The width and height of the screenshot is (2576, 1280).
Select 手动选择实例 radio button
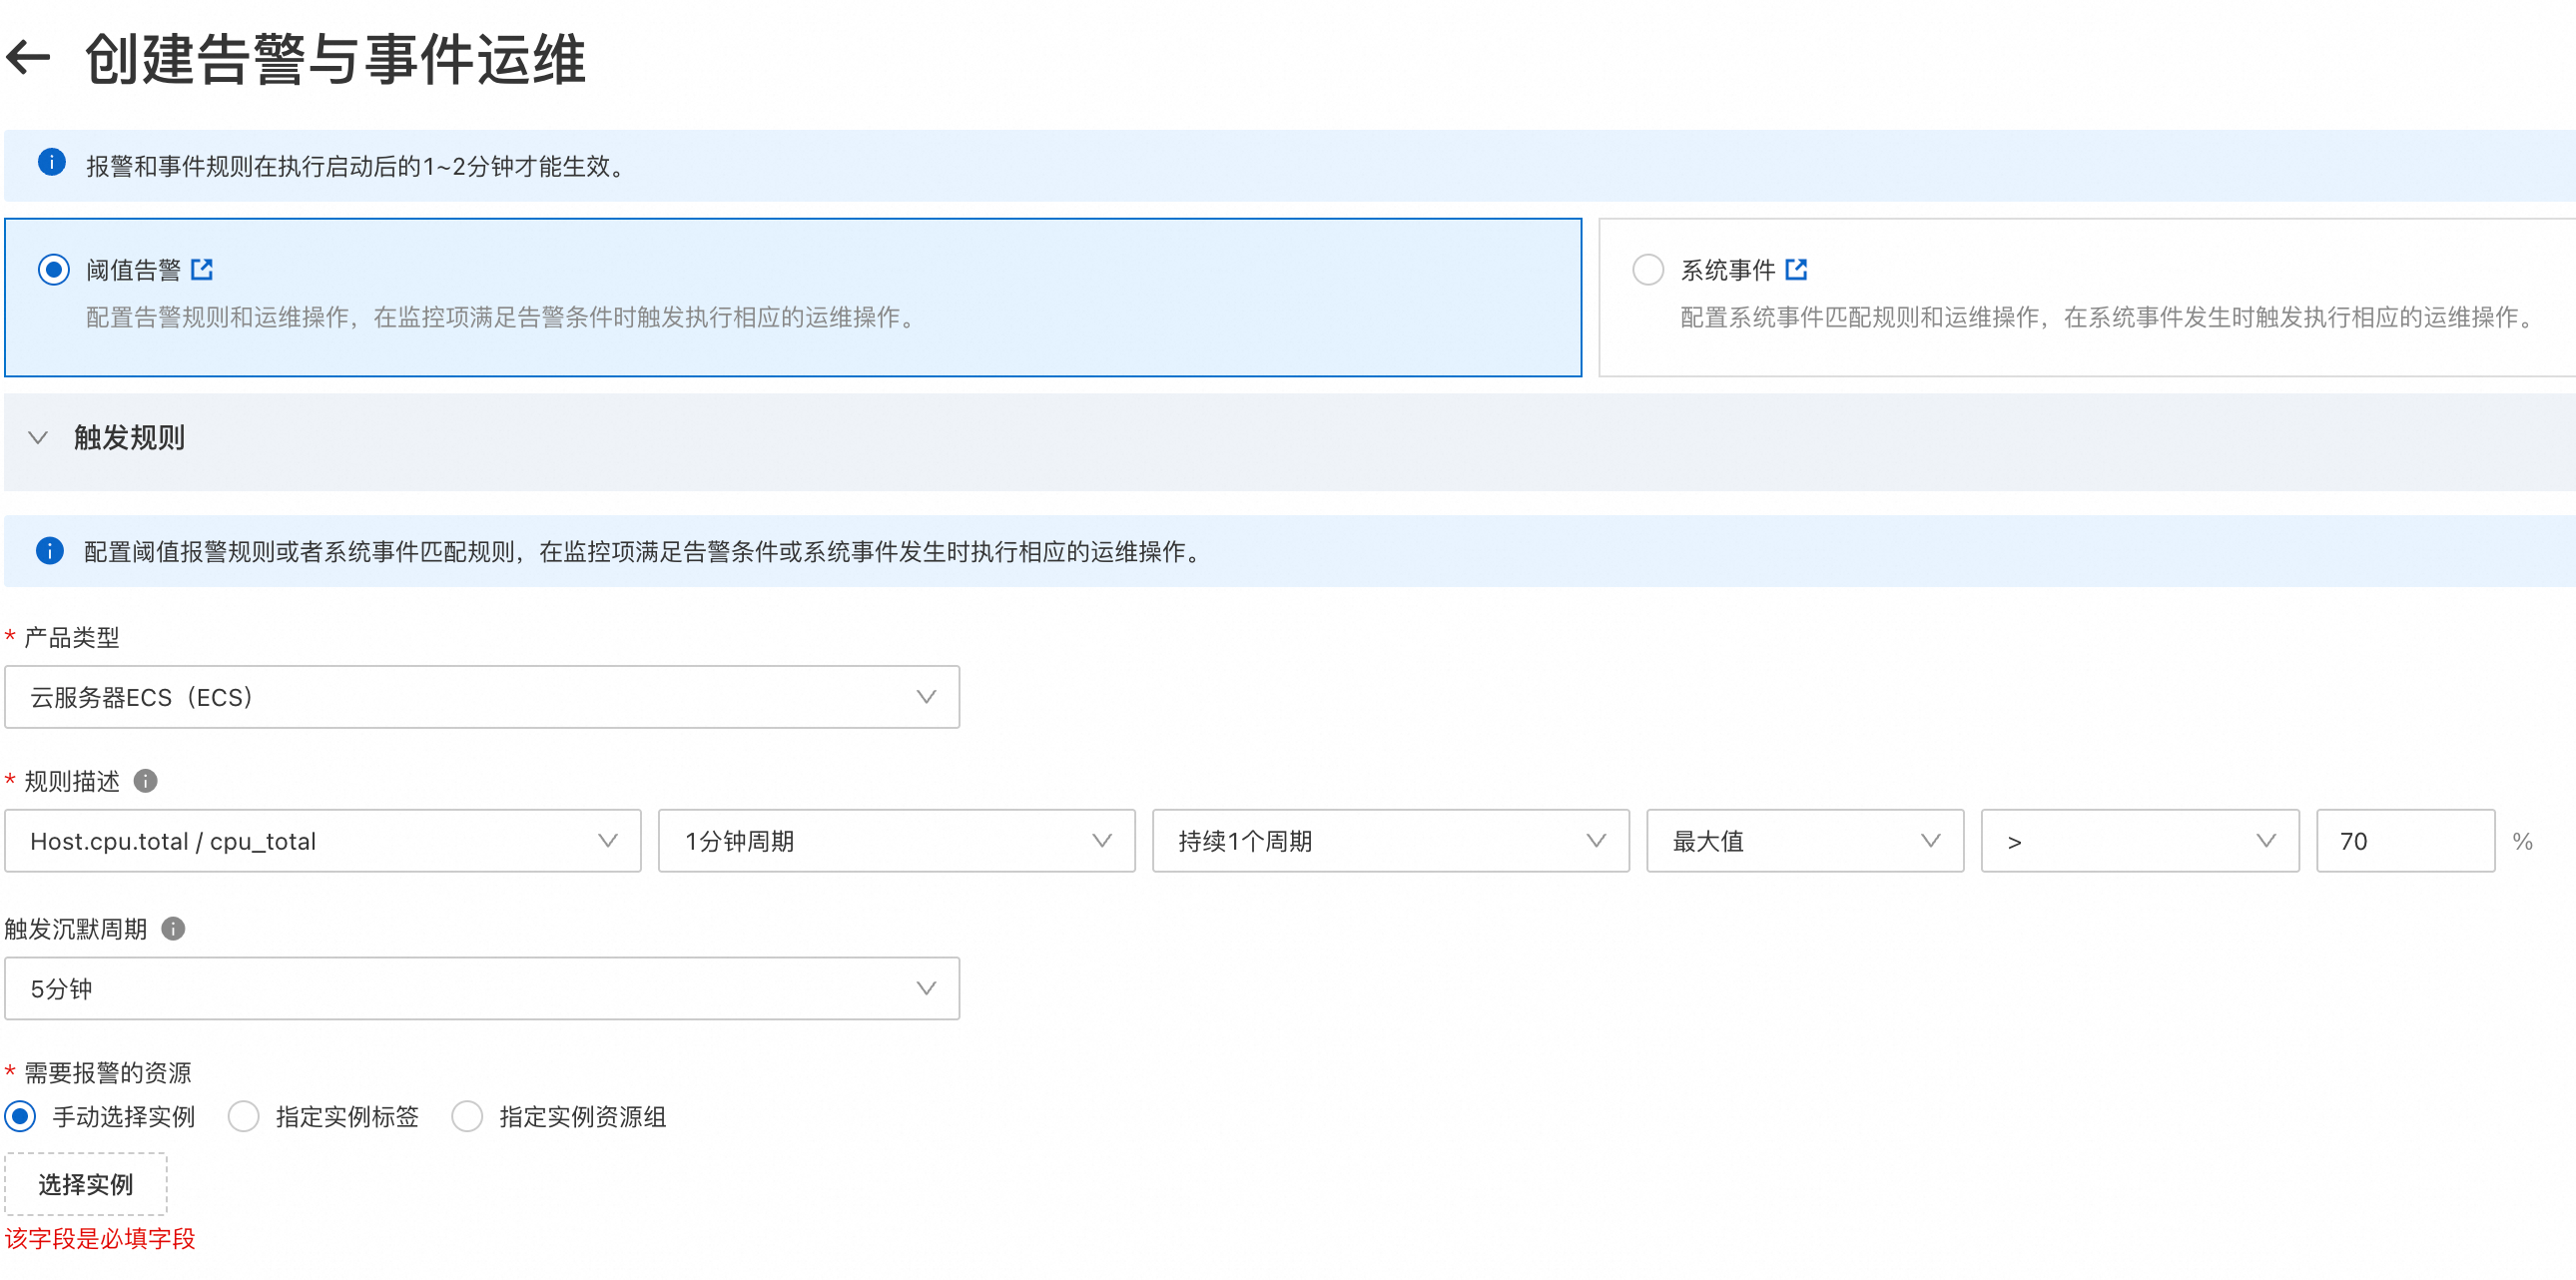pyautogui.click(x=20, y=1117)
